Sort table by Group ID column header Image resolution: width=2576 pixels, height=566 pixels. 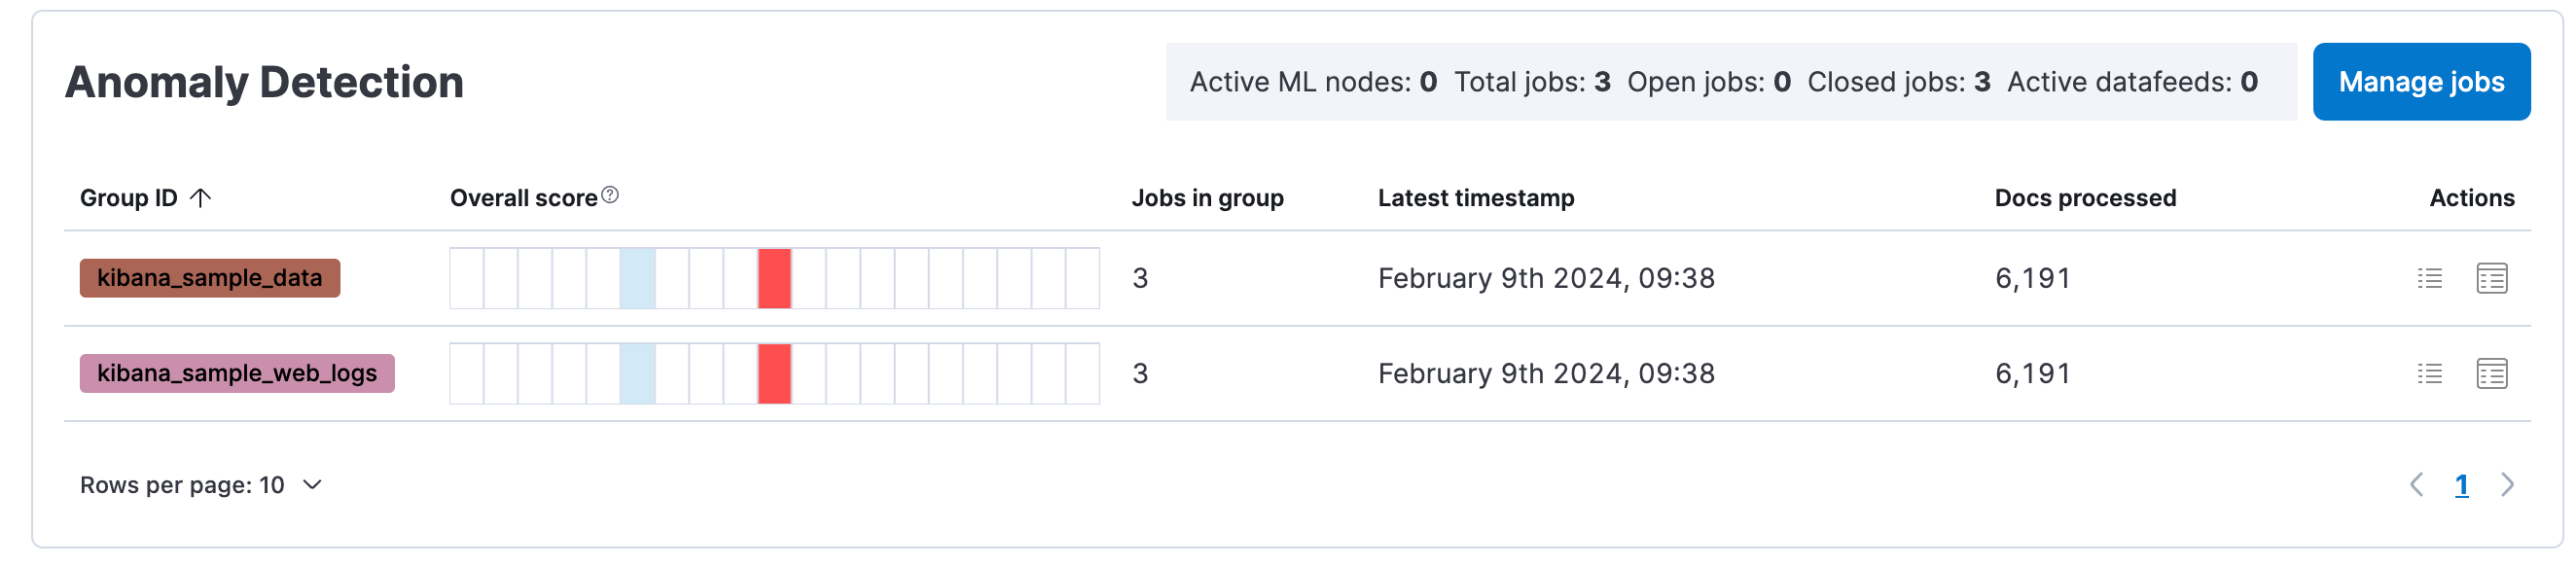click(x=129, y=198)
